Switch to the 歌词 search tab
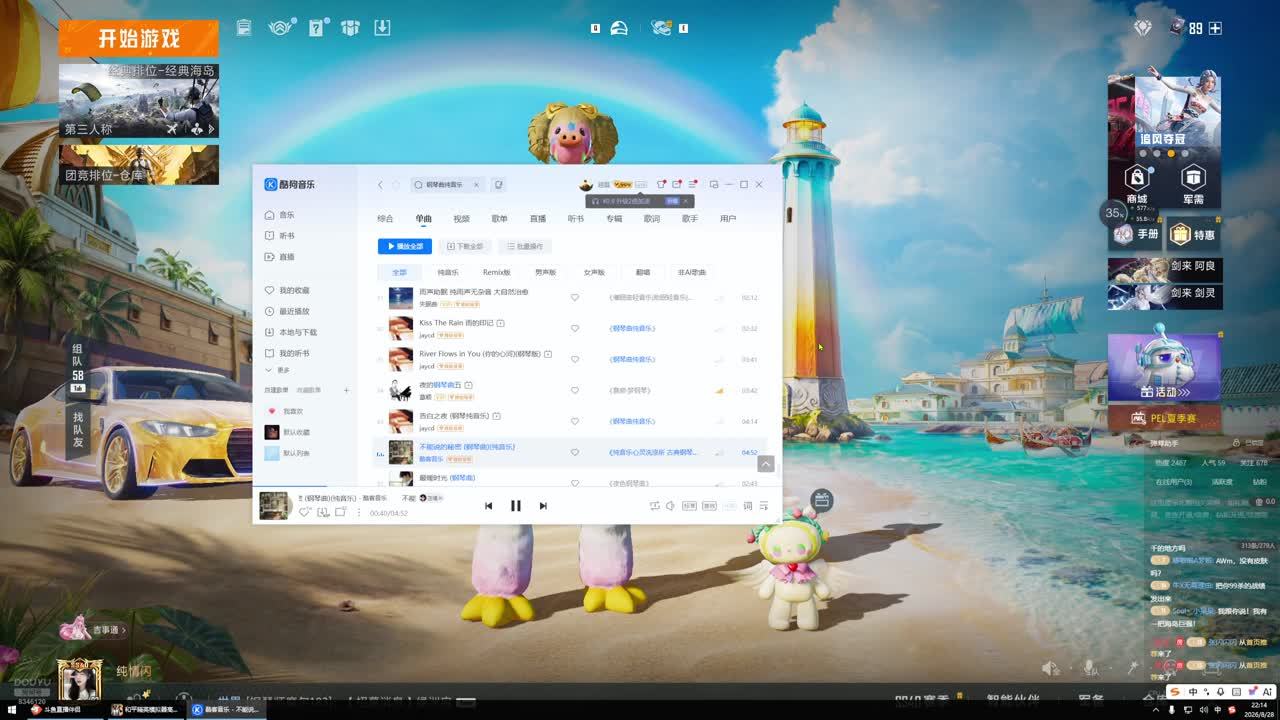 pyautogui.click(x=651, y=218)
